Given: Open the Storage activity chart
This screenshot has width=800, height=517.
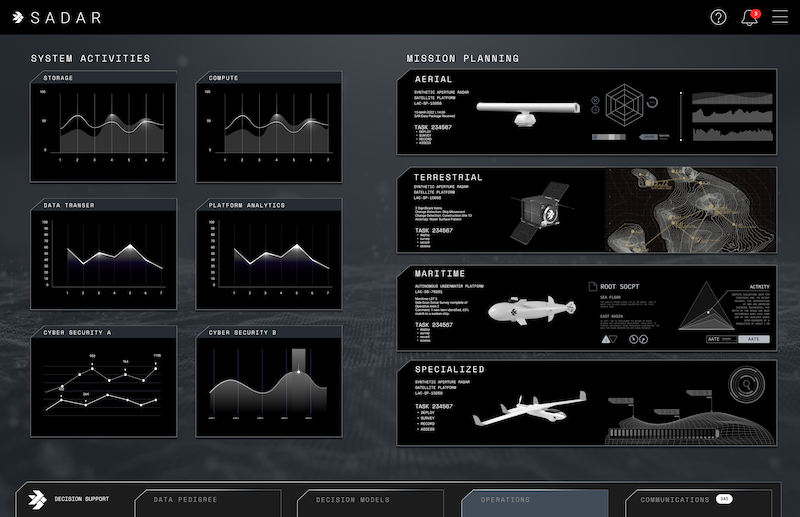Looking at the screenshot, I should [x=103, y=125].
